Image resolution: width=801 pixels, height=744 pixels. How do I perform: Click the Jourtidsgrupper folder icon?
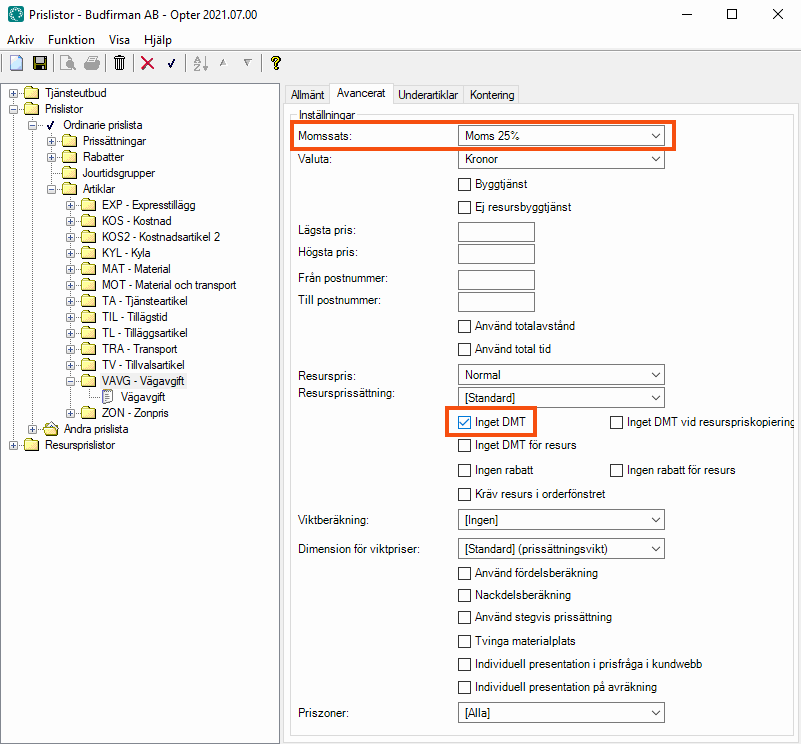[x=69, y=173]
